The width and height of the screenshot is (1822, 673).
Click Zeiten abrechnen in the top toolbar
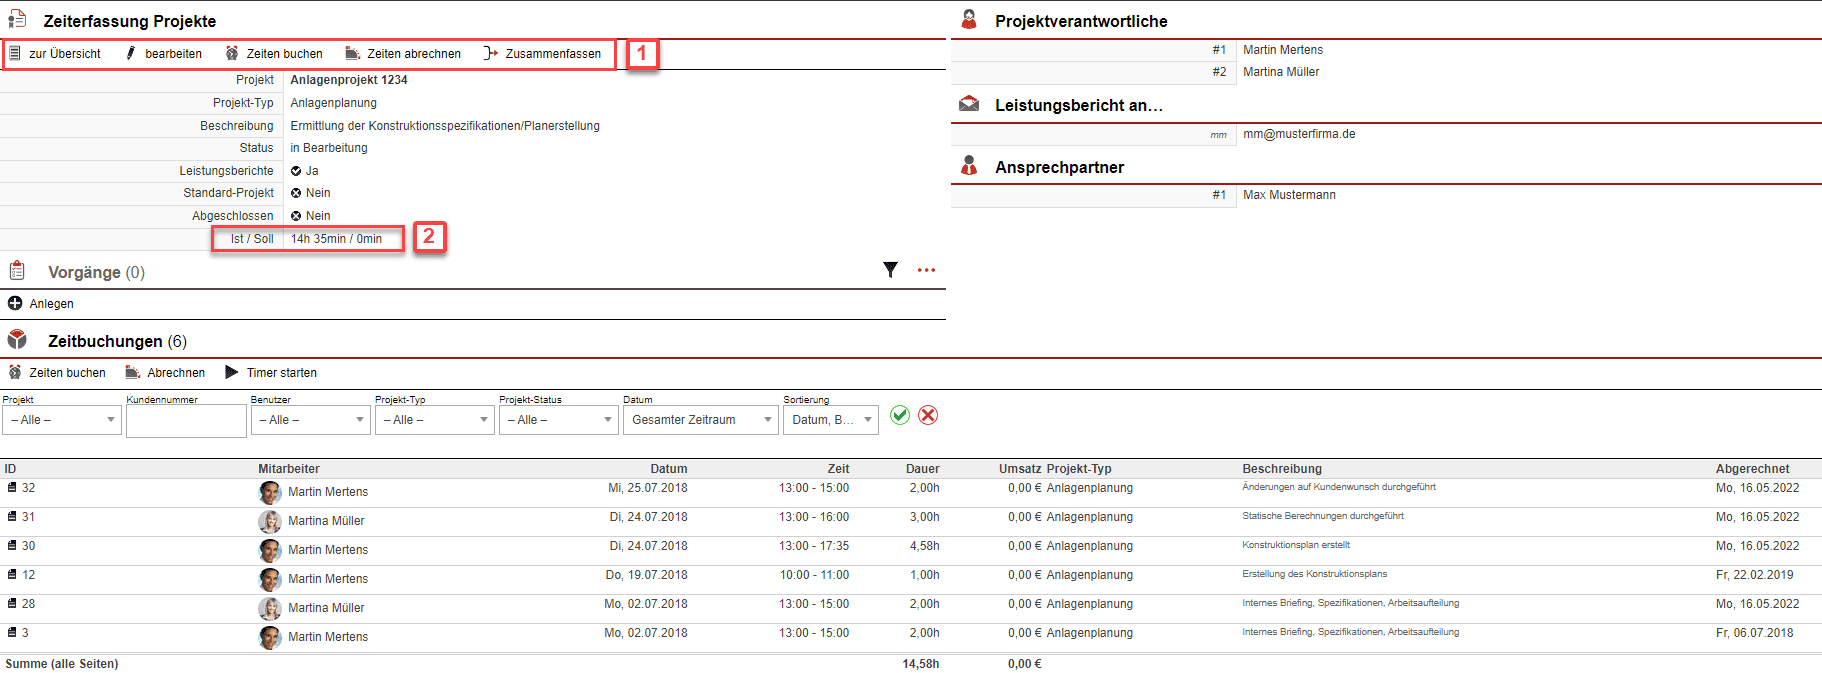(403, 54)
